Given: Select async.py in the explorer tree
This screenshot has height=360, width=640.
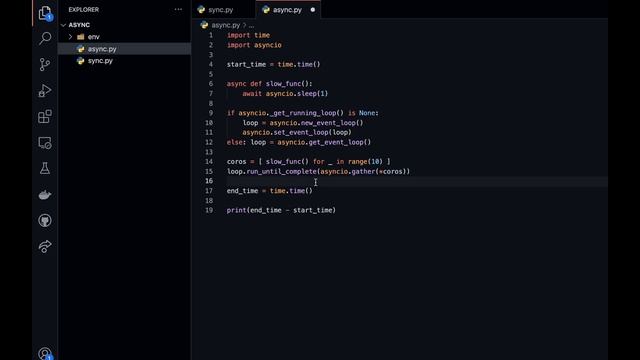Looking at the screenshot, I should [124, 49].
